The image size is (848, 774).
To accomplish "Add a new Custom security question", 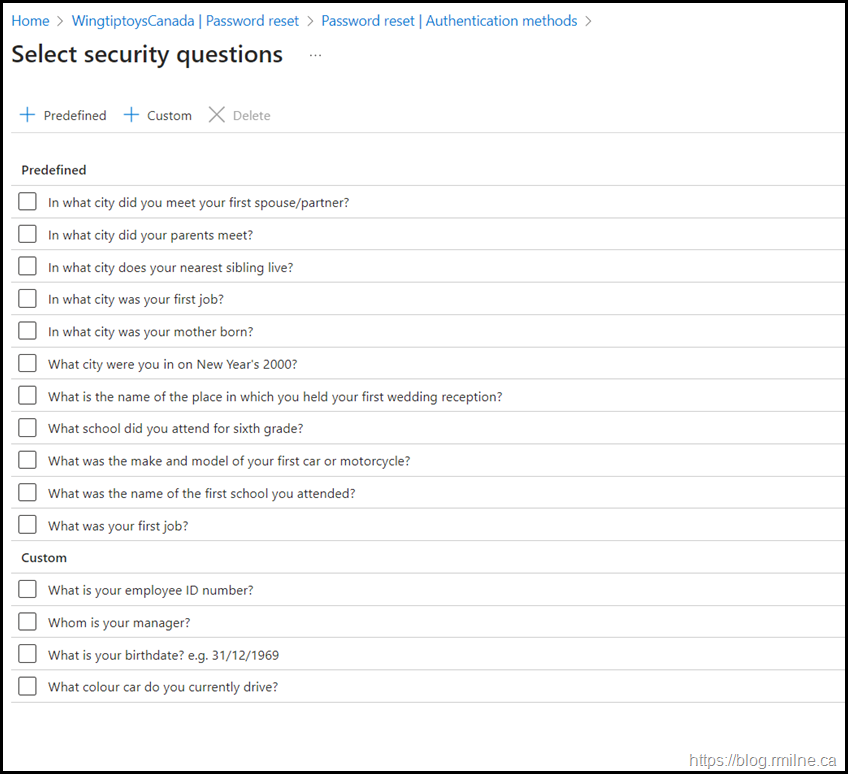I will pyautogui.click(x=157, y=115).
